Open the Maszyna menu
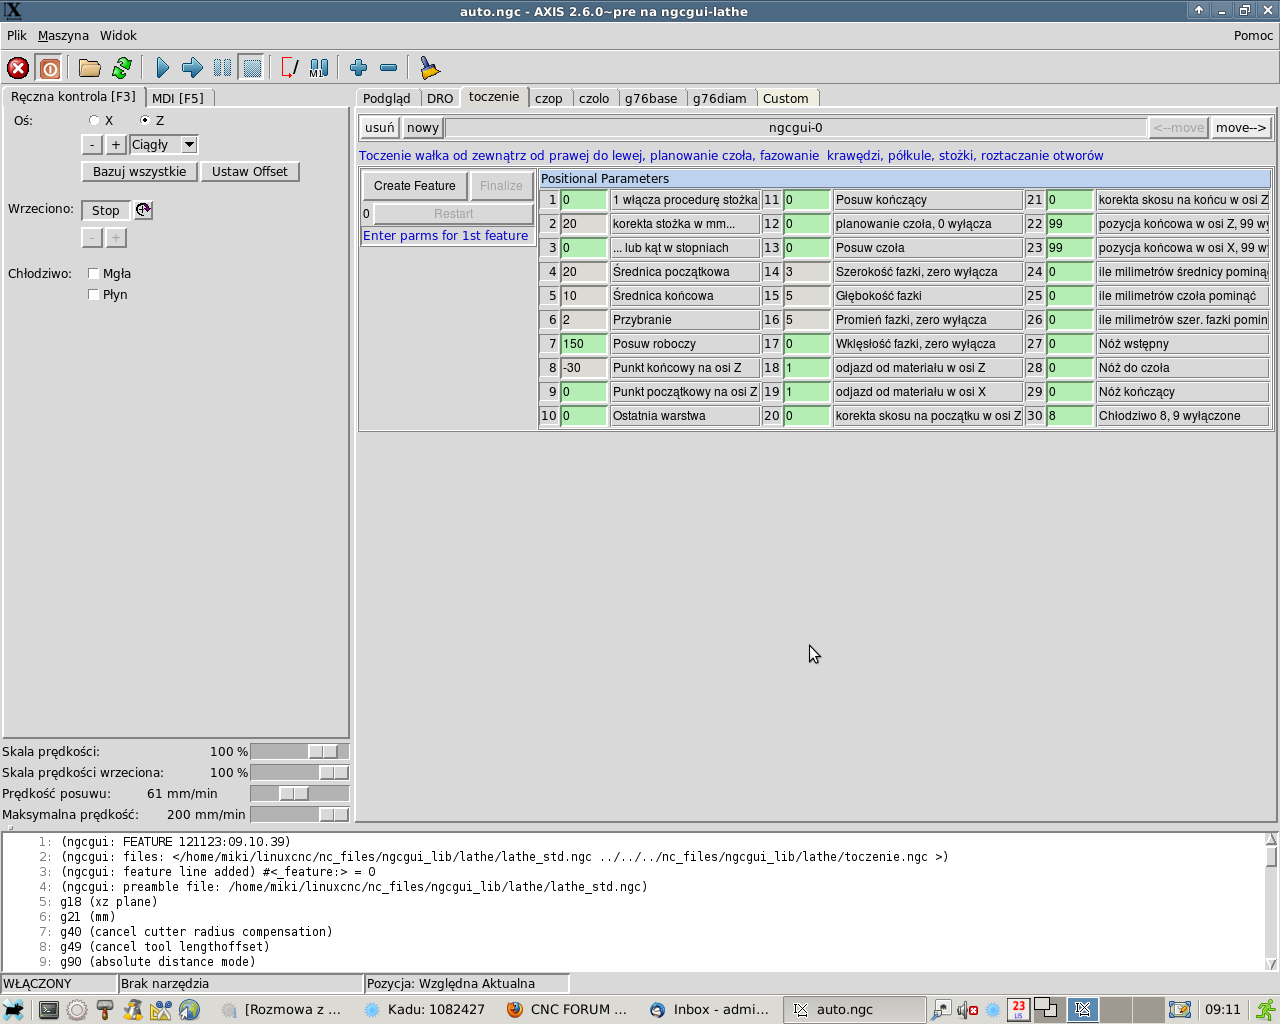This screenshot has width=1280, height=1024. (x=63, y=35)
